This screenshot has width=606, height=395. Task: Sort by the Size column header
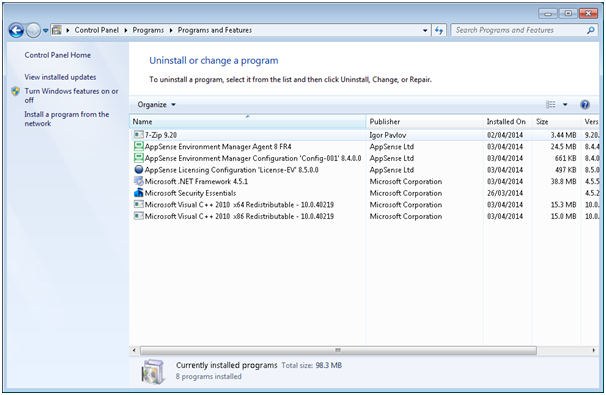pyautogui.click(x=556, y=122)
